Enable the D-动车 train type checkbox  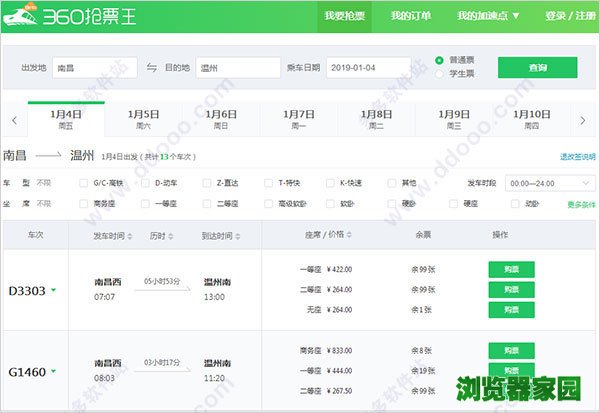(146, 184)
